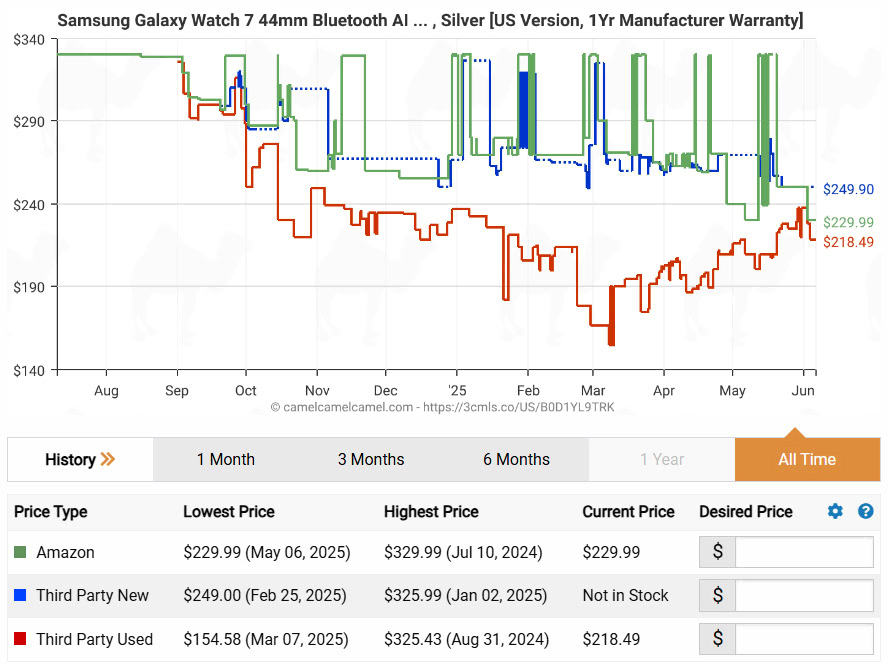This screenshot has height=665, width=888.
Task: Click the $218.49 red price label on chart
Action: pos(848,242)
